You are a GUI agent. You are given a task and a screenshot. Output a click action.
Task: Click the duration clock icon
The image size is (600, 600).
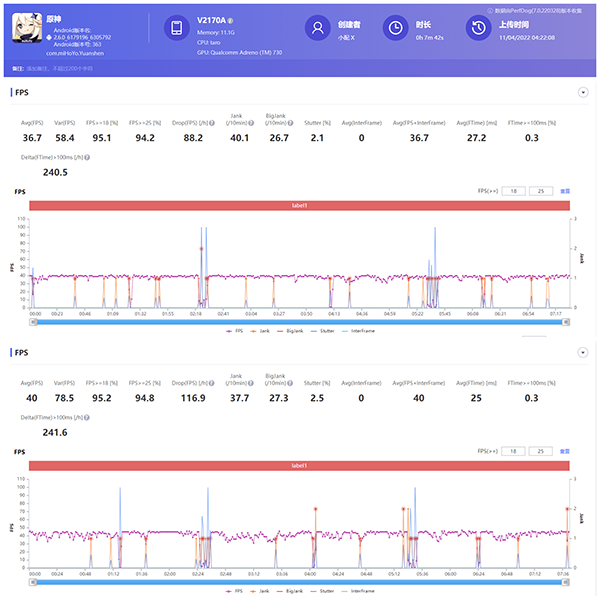396,28
